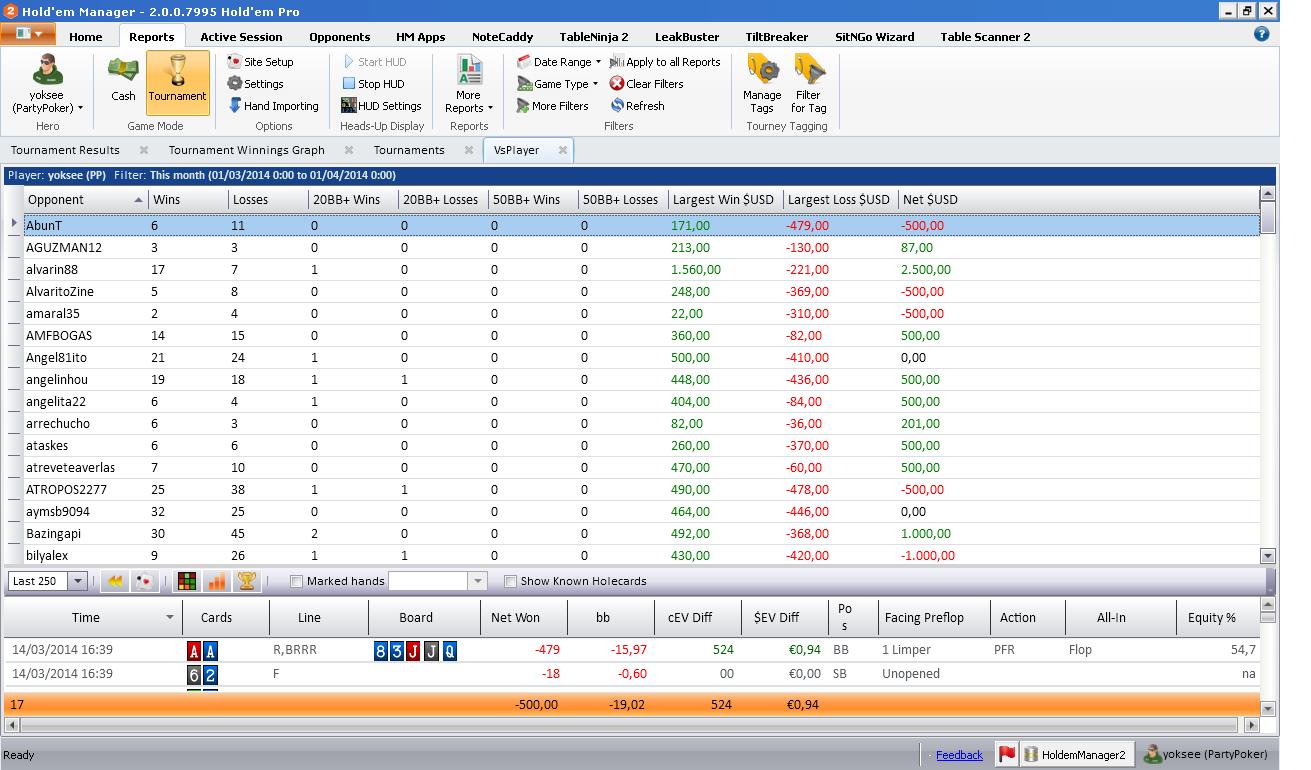Open the More Reports dropdown
The image size is (1311, 770).
pyautogui.click(x=469, y=84)
